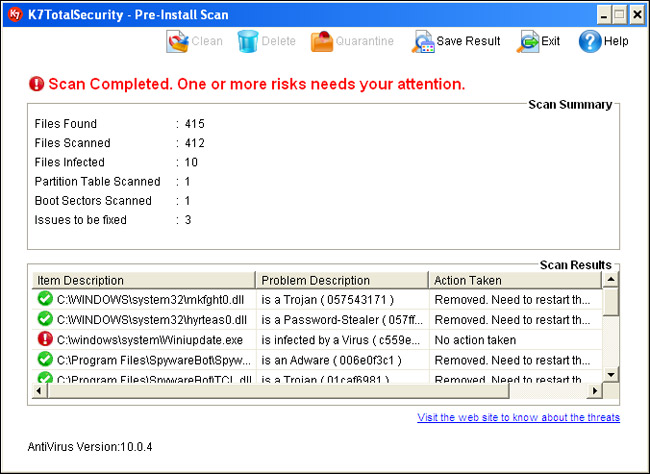Click red alert icon beside Winiupdate.exe
650x474 pixels.
coord(44,339)
